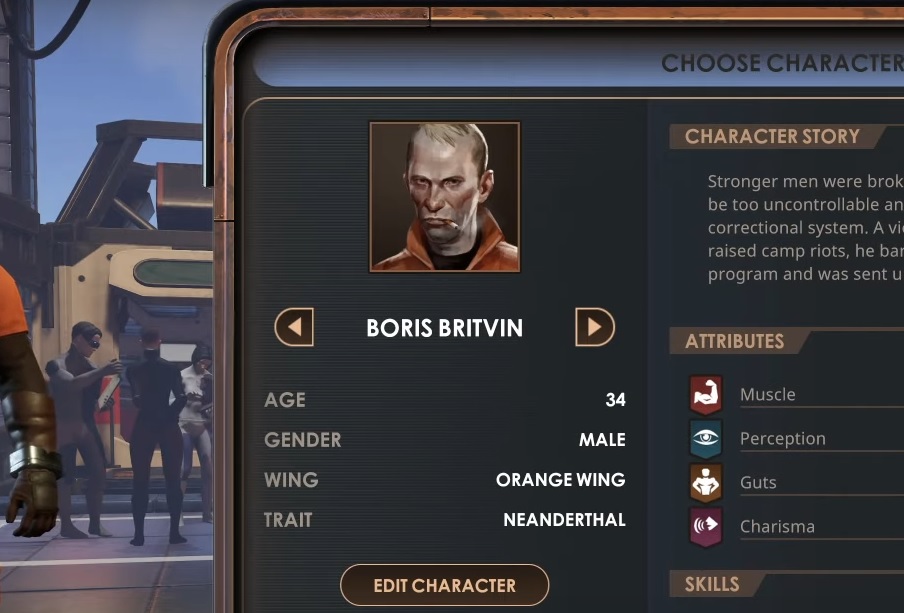Viewport: 904px width, 613px height.
Task: Click the Orange Wing value
Action: click(560, 480)
